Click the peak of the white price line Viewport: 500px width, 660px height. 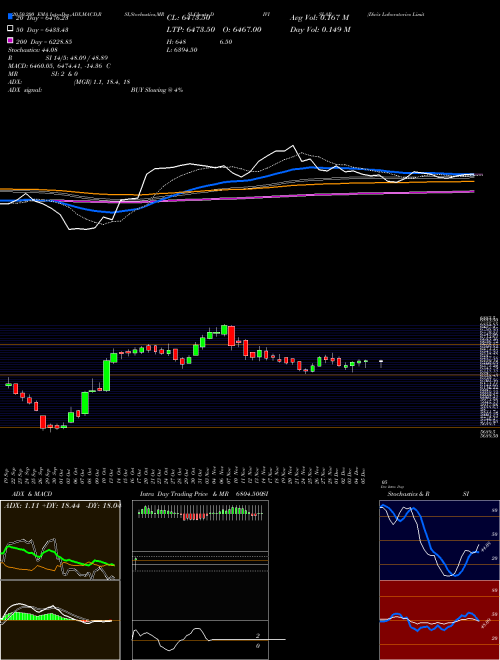click(293, 146)
